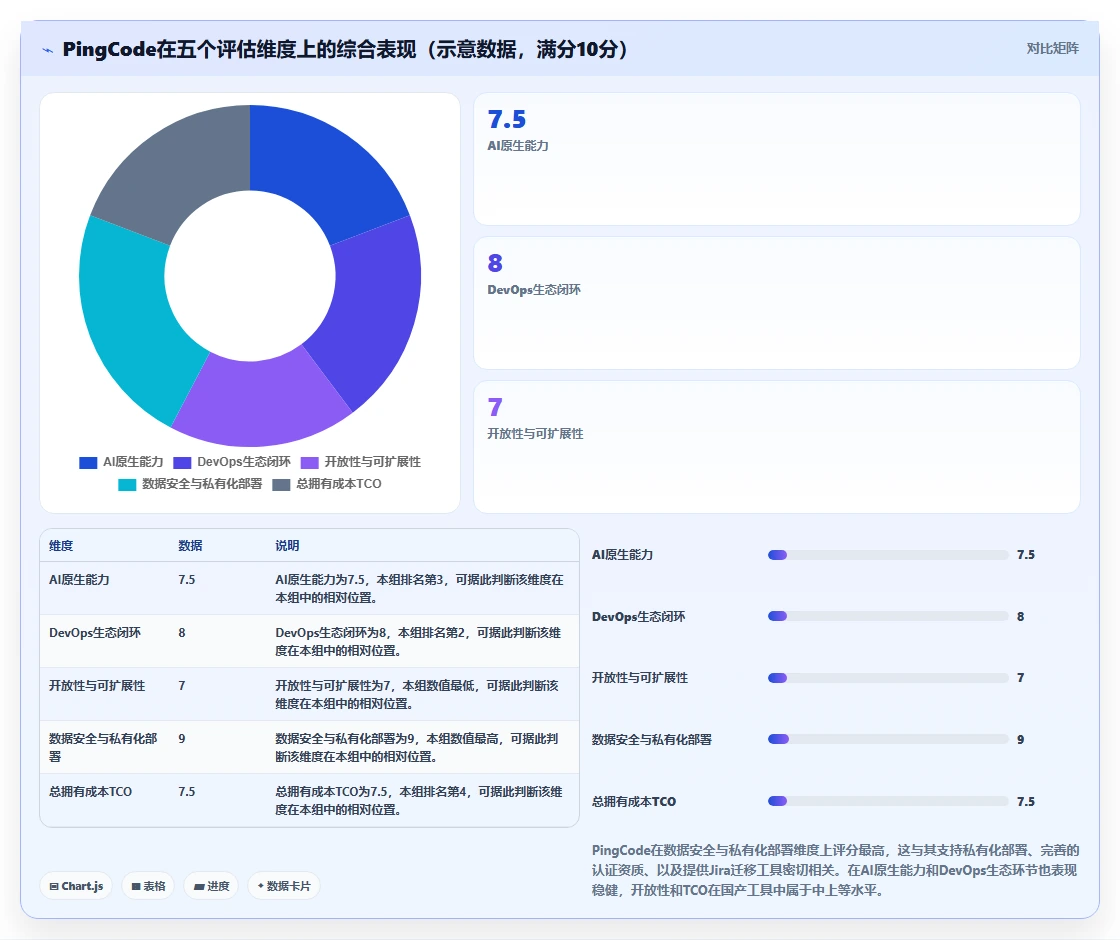Select the DevOps生态闭环 table row name
Viewport: 1120px width, 940px height.
95,632
